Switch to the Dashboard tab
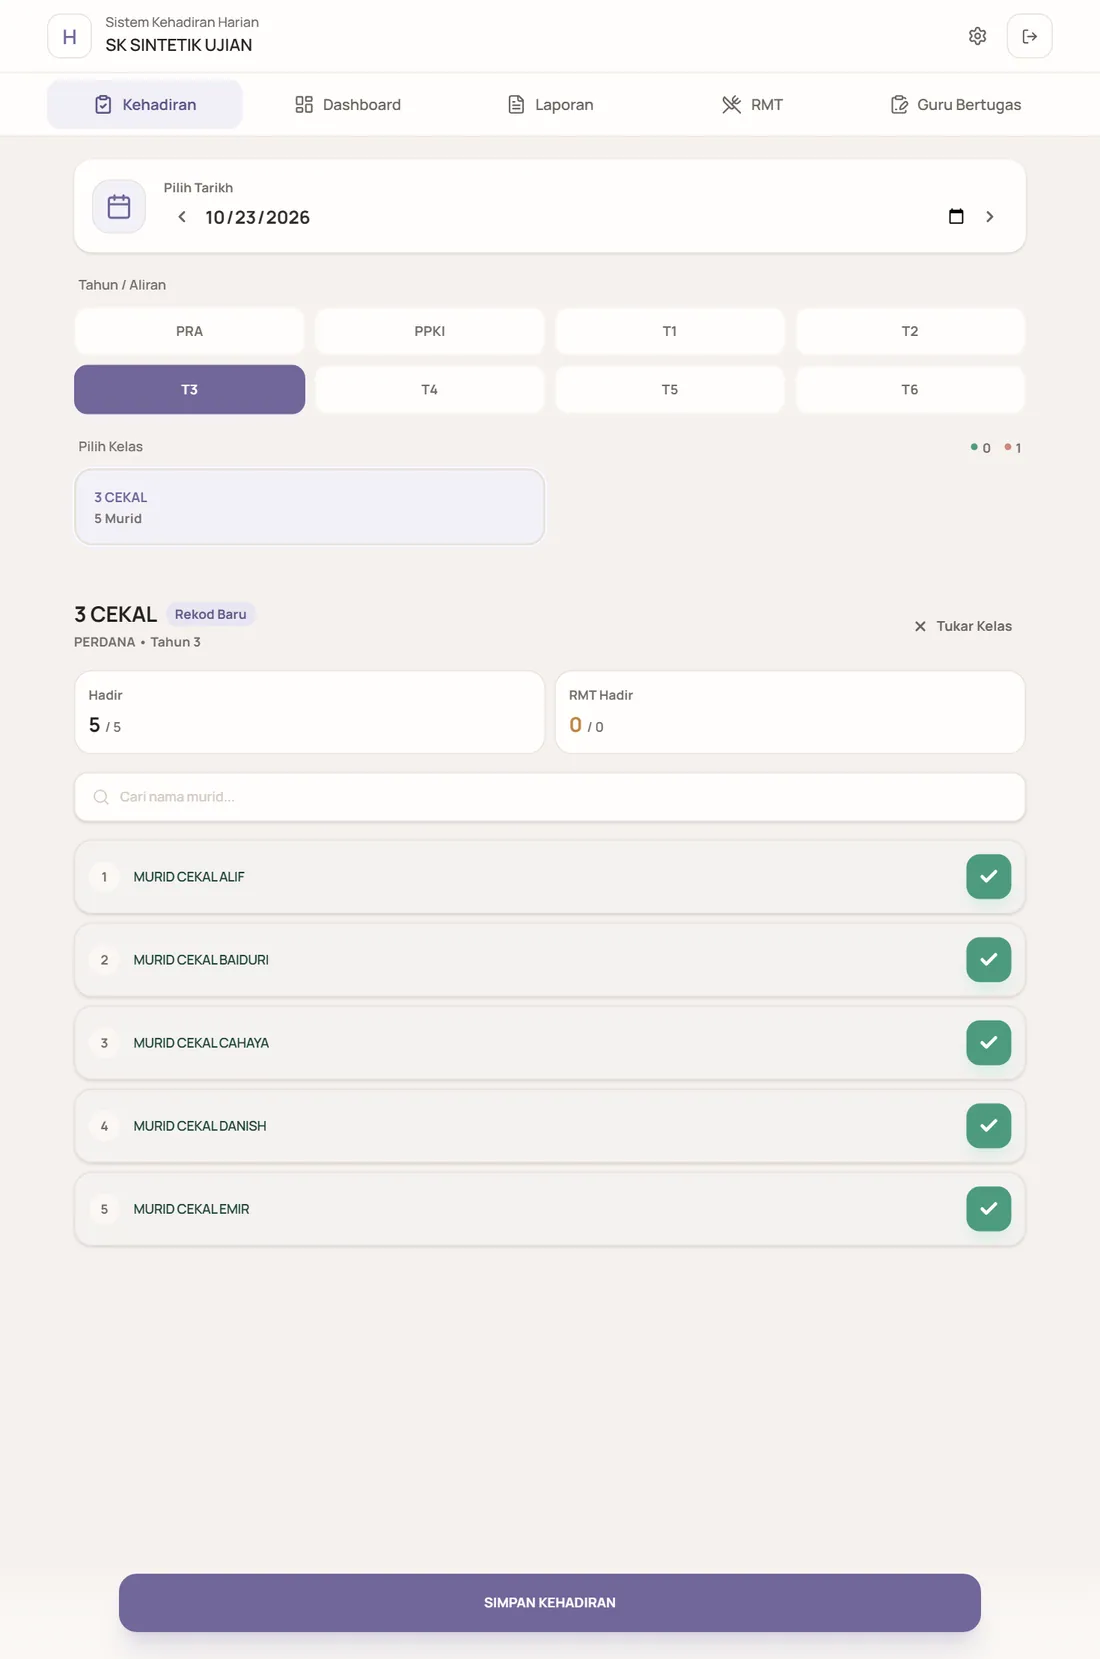The width and height of the screenshot is (1100, 1659). (x=348, y=104)
